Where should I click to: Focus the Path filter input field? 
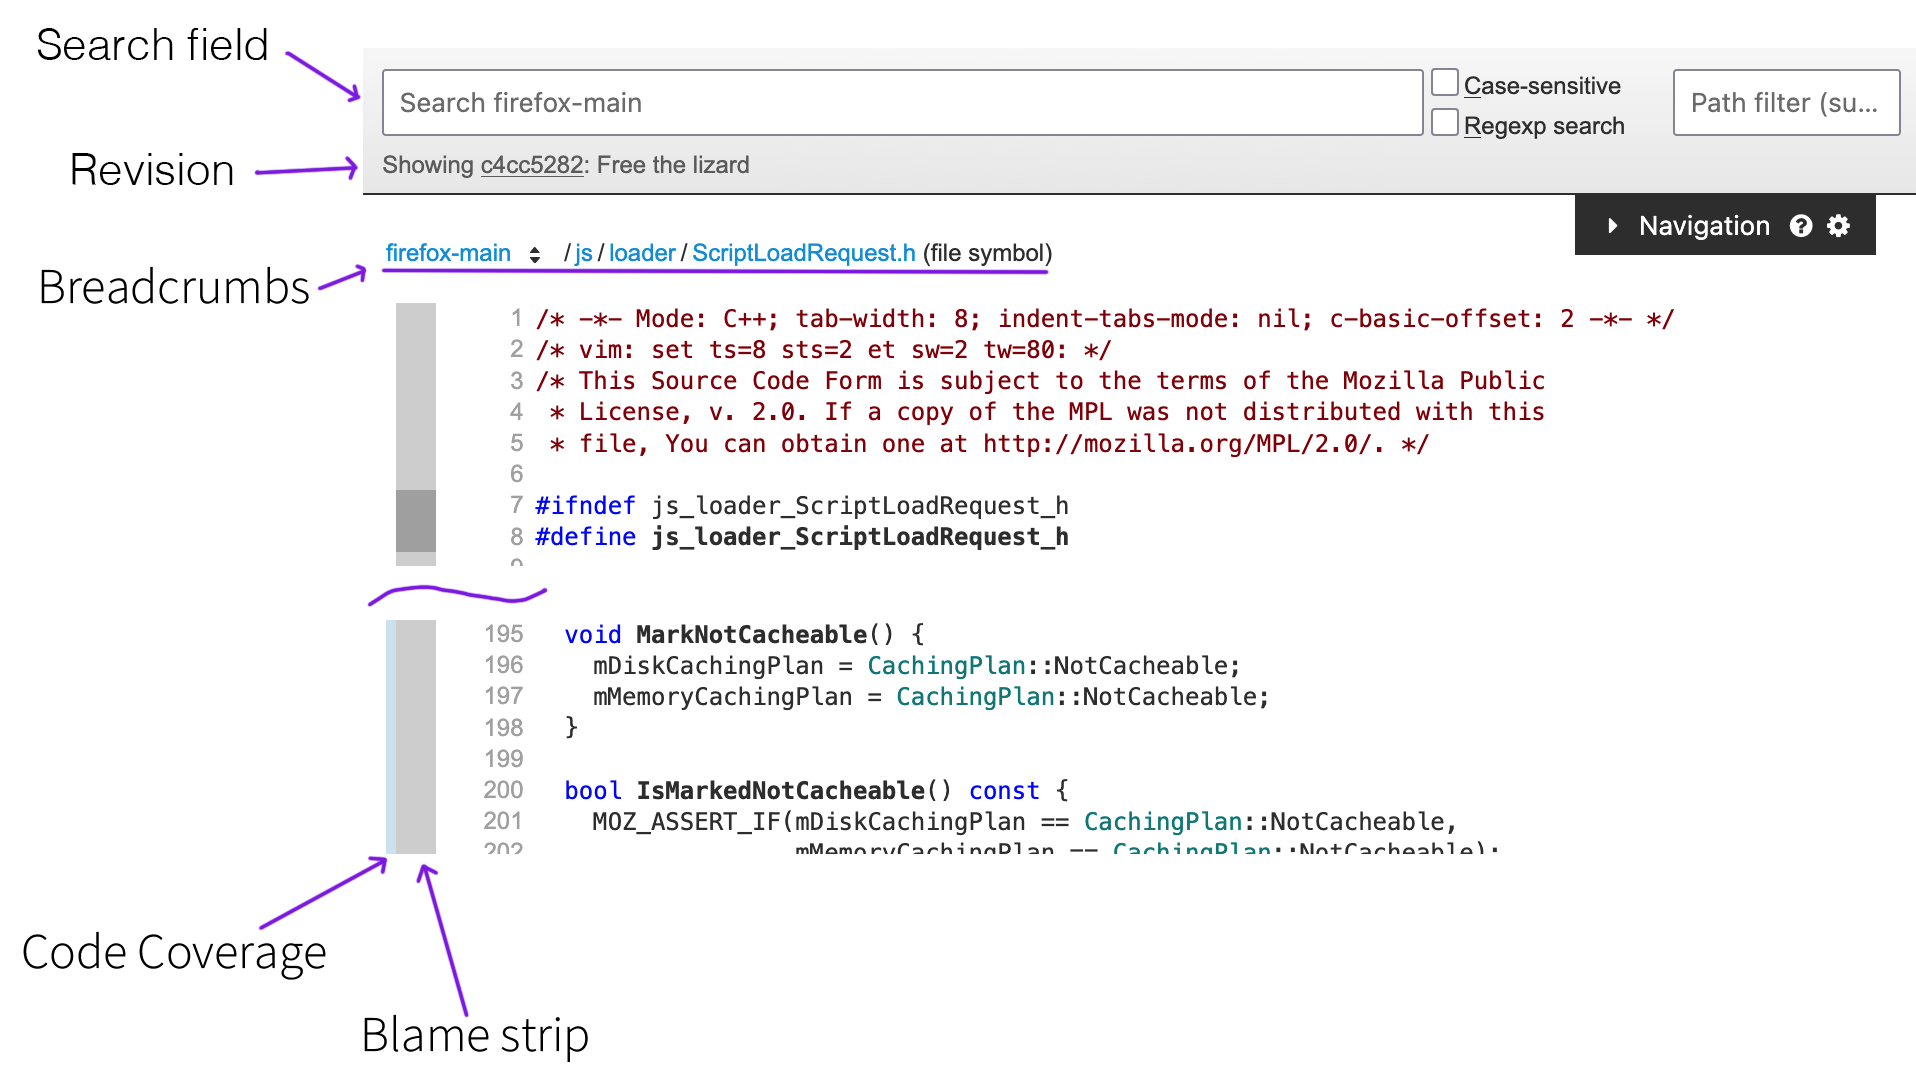click(x=1785, y=103)
